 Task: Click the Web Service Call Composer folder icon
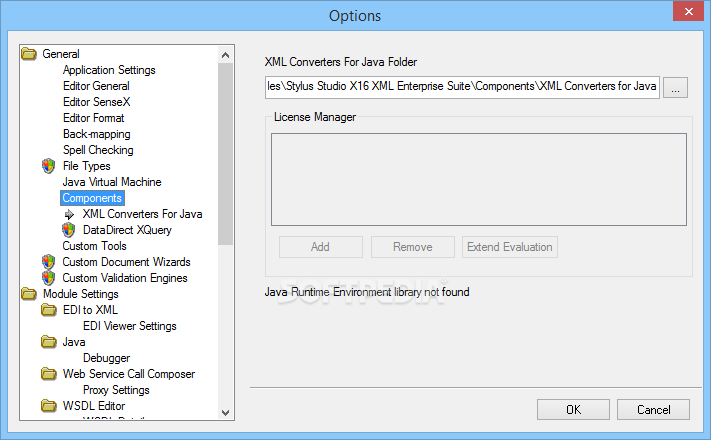49,374
